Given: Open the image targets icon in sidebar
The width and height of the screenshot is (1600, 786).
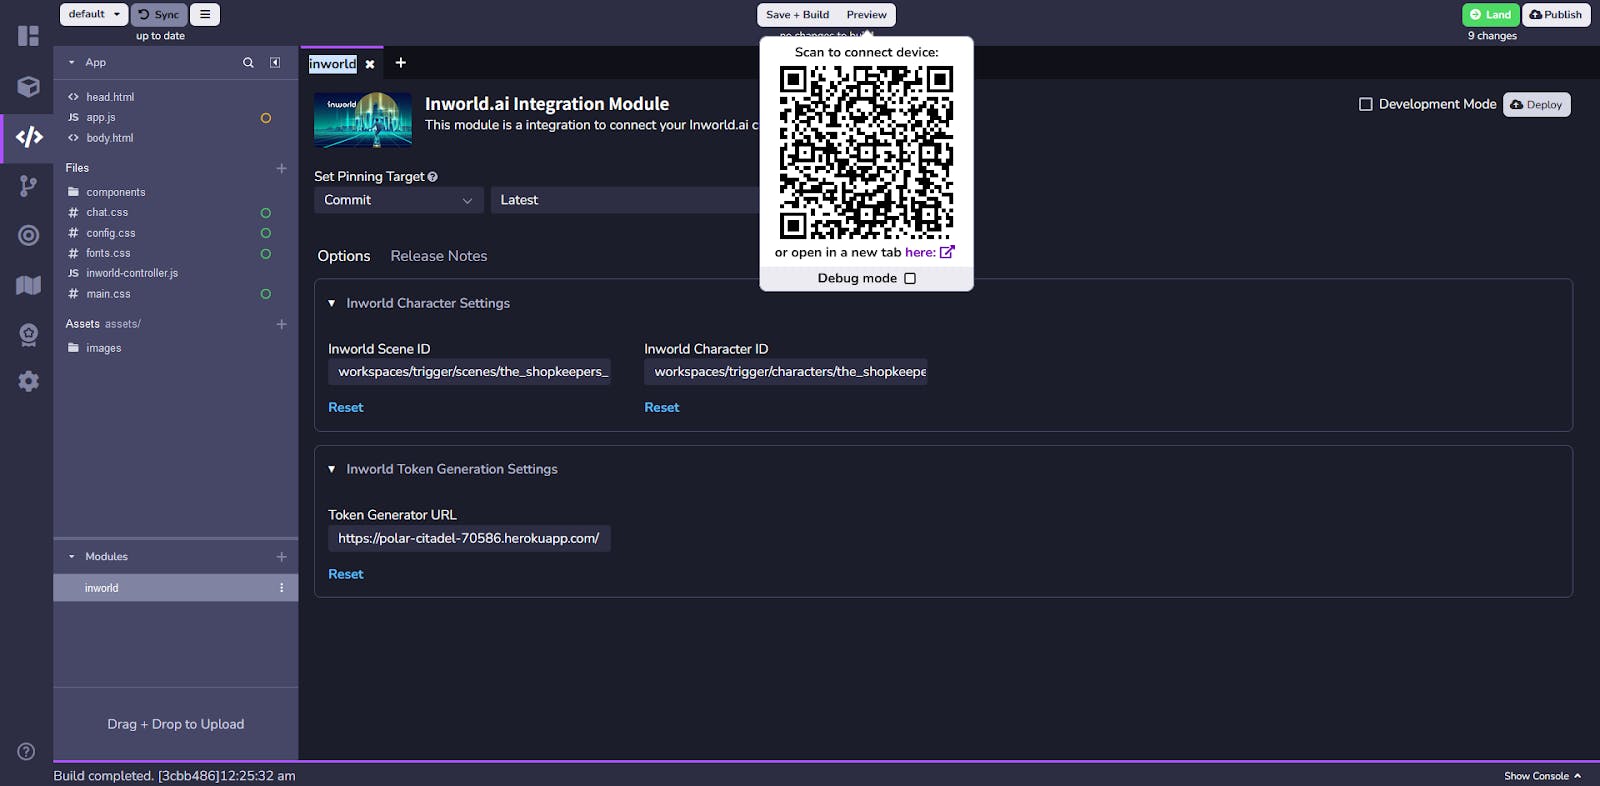Looking at the screenshot, I should tap(28, 235).
